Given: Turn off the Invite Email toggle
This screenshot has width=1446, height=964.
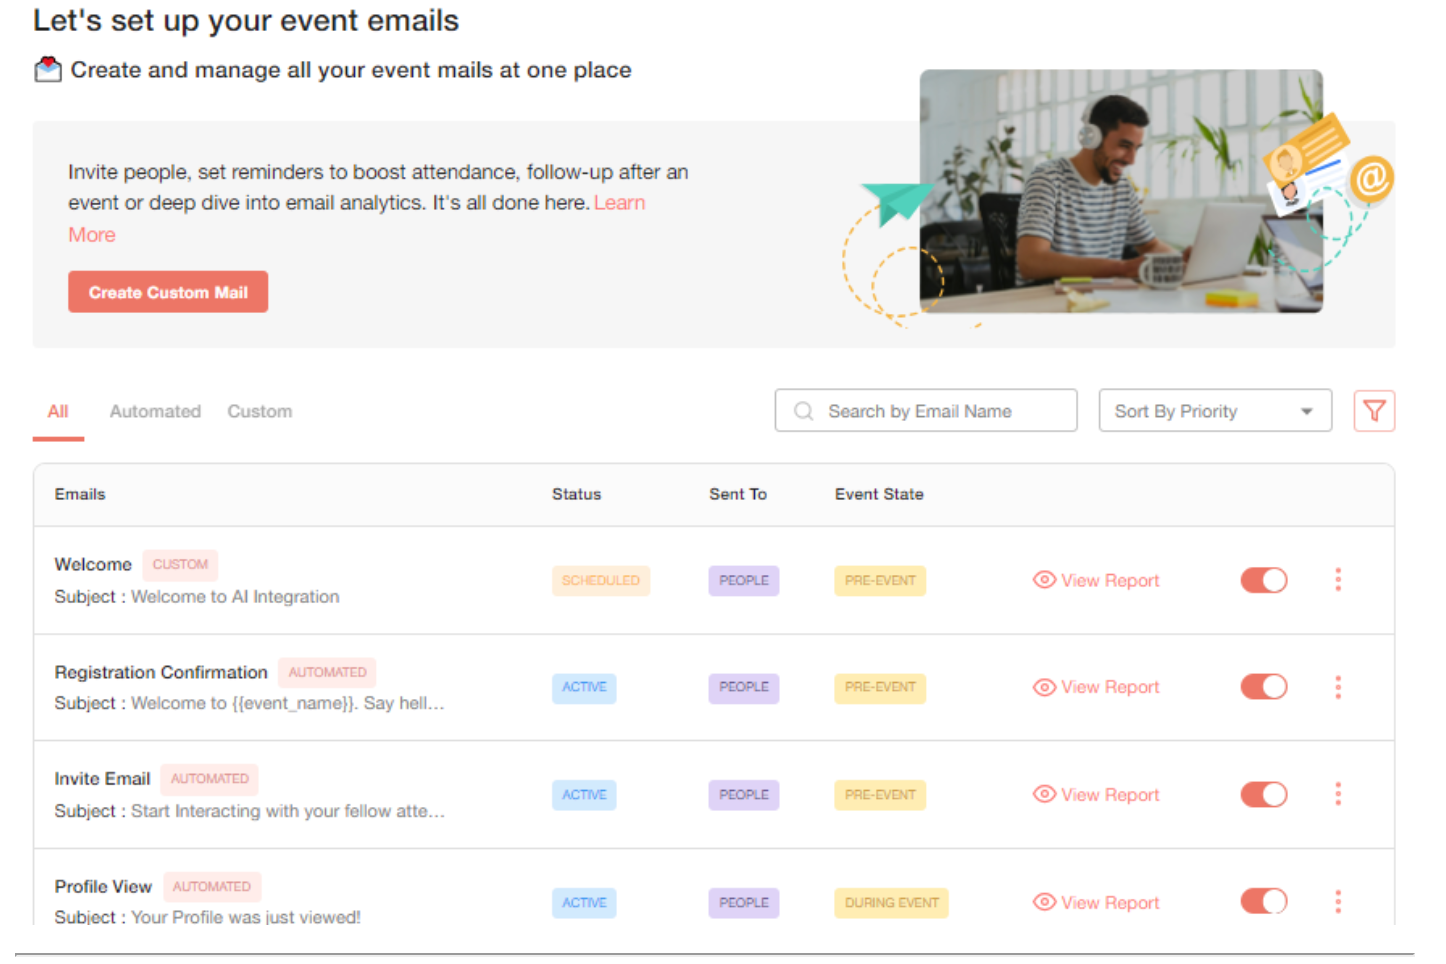Looking at the screenshot, I should point(1263,794).
